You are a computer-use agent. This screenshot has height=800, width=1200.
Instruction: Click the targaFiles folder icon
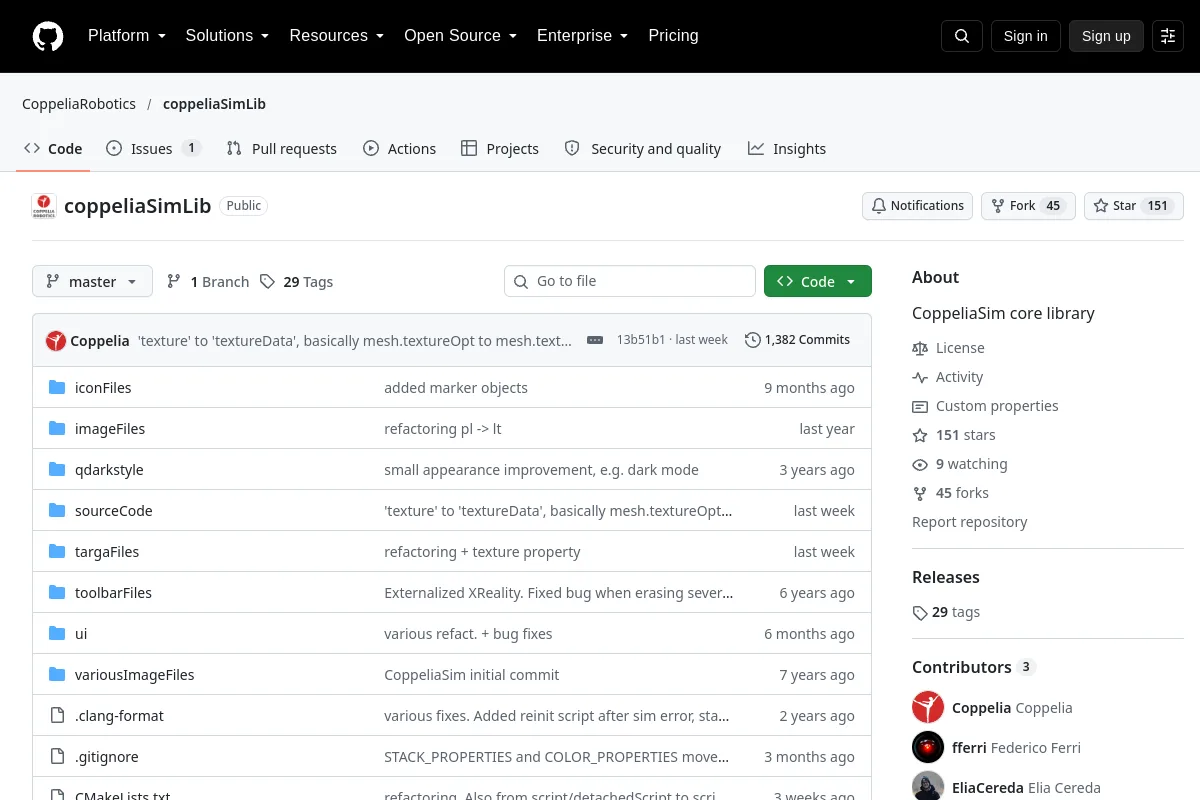(57, 552)
